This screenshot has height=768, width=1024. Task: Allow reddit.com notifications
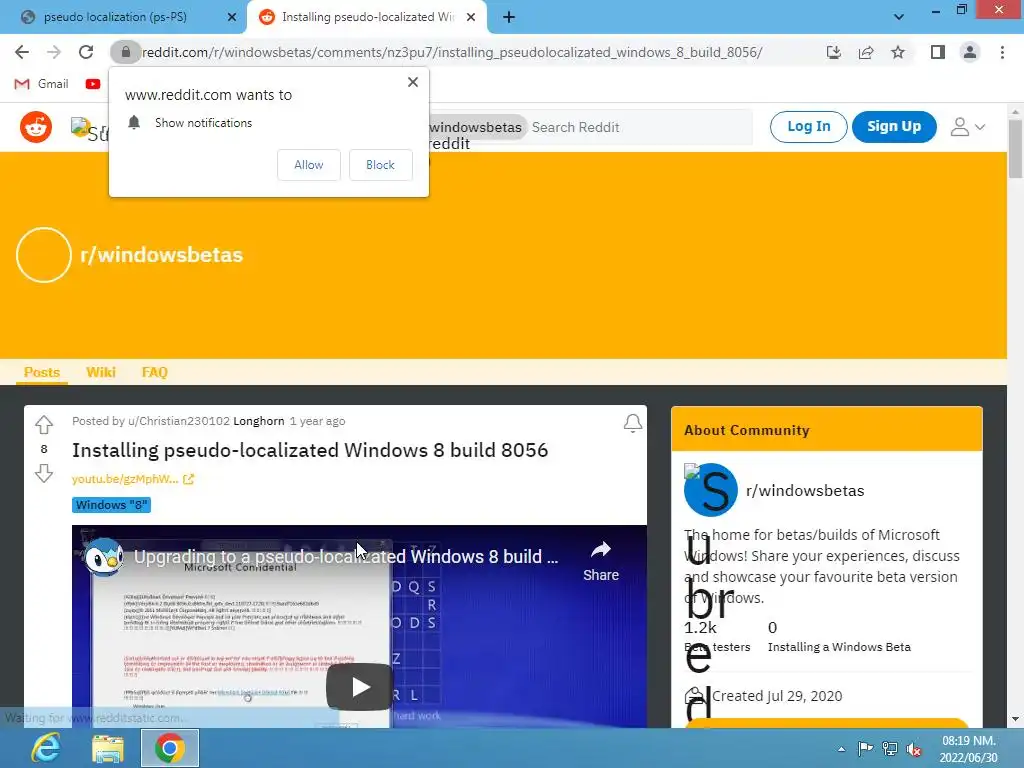pos(308,165)
